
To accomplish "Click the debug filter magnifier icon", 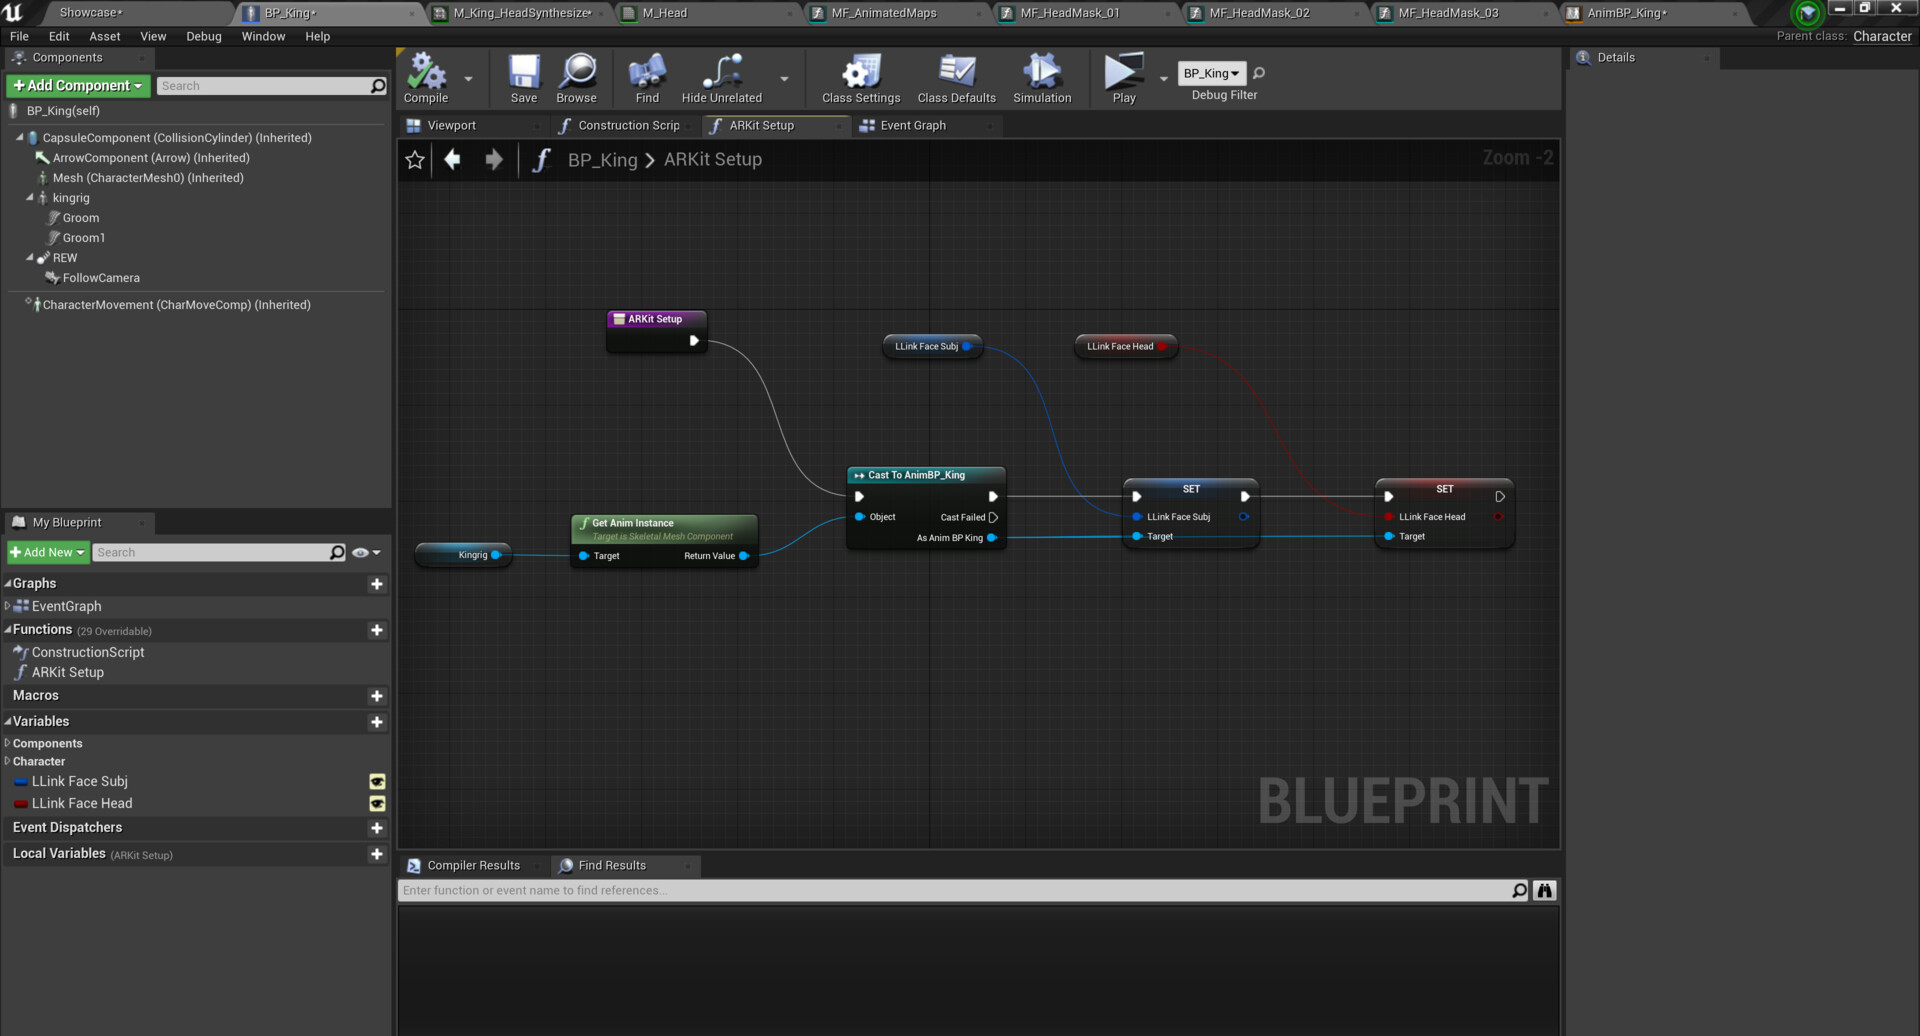I will (x=1259, y=73).
